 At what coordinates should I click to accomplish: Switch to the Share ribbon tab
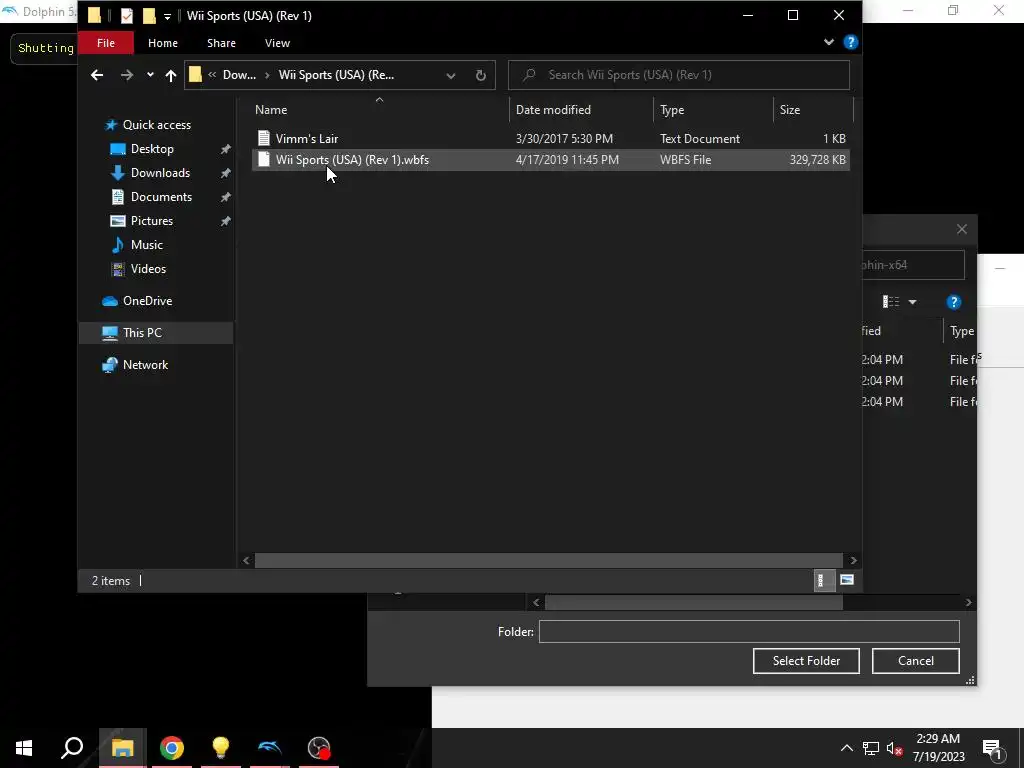point(221,43)
